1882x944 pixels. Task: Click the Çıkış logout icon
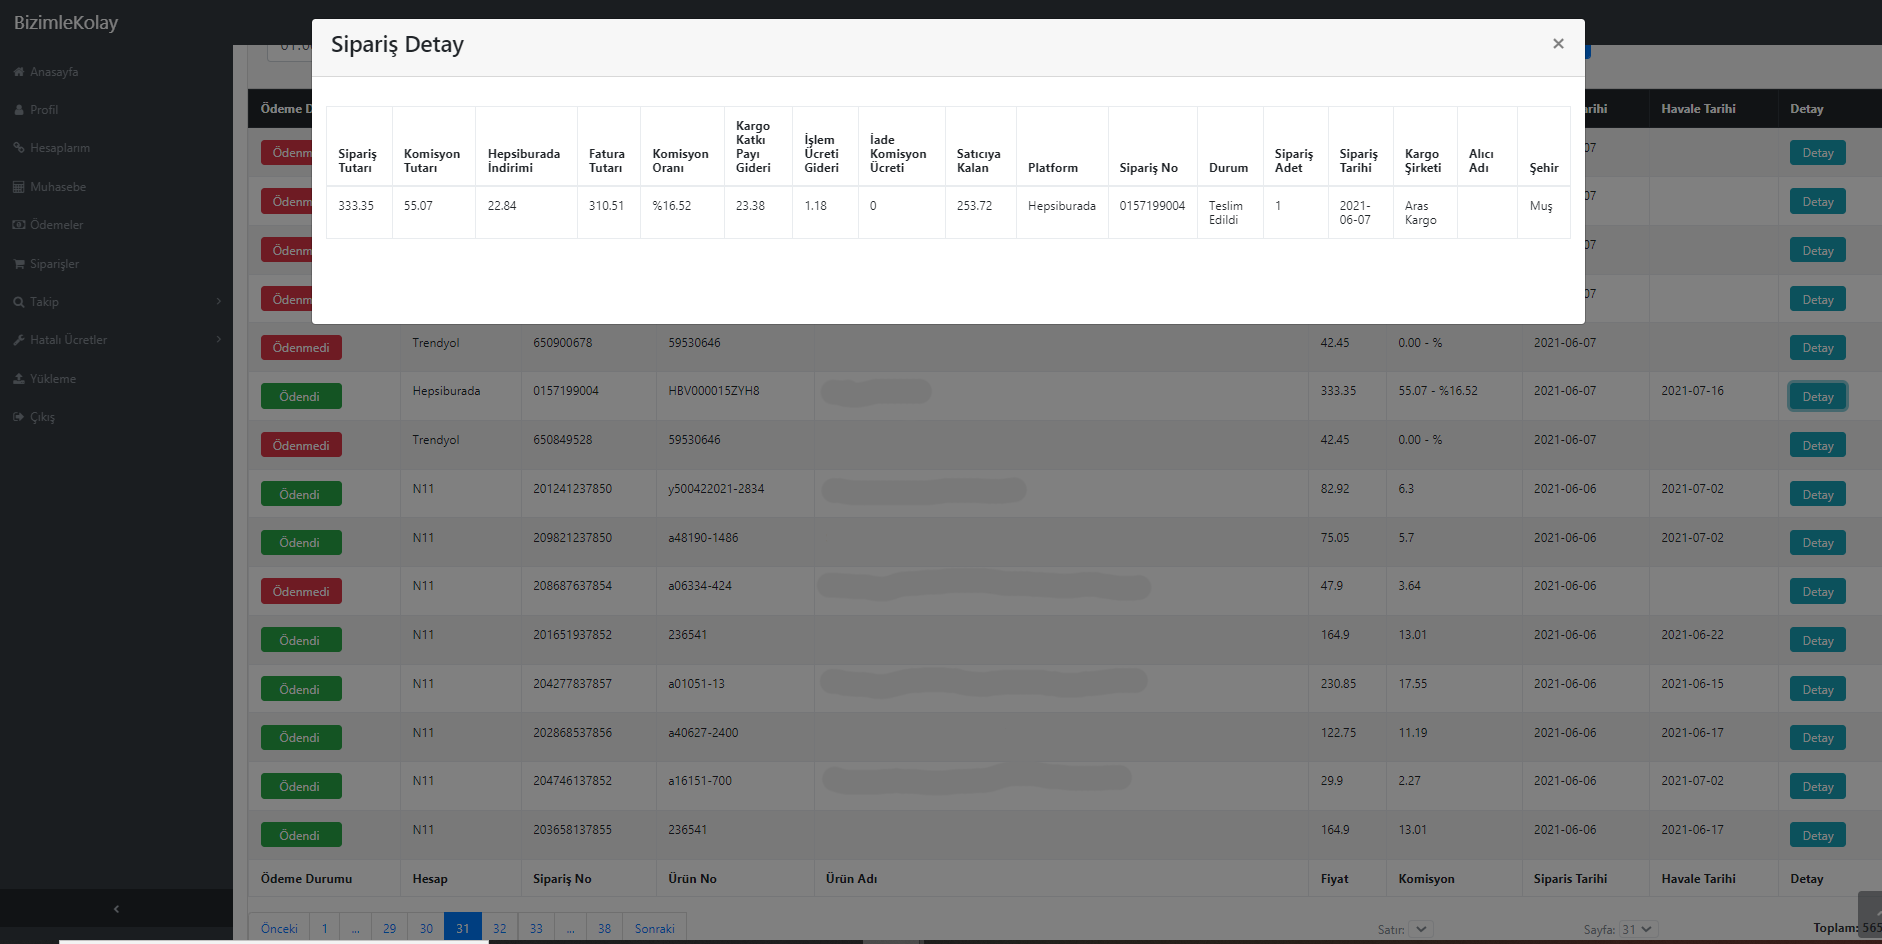(19, 417)
